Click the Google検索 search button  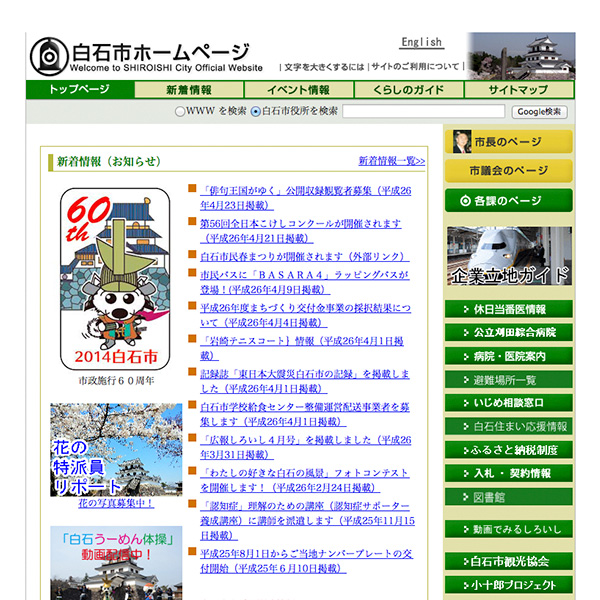coord(540,112)
